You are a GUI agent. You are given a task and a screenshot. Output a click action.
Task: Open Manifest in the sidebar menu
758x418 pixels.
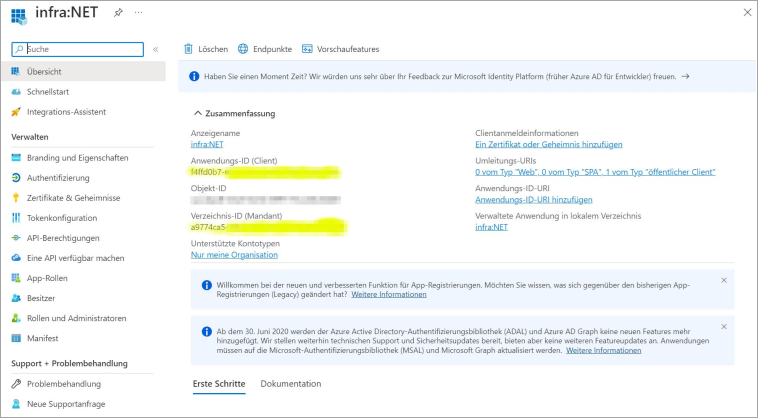(x=43, y=338)
